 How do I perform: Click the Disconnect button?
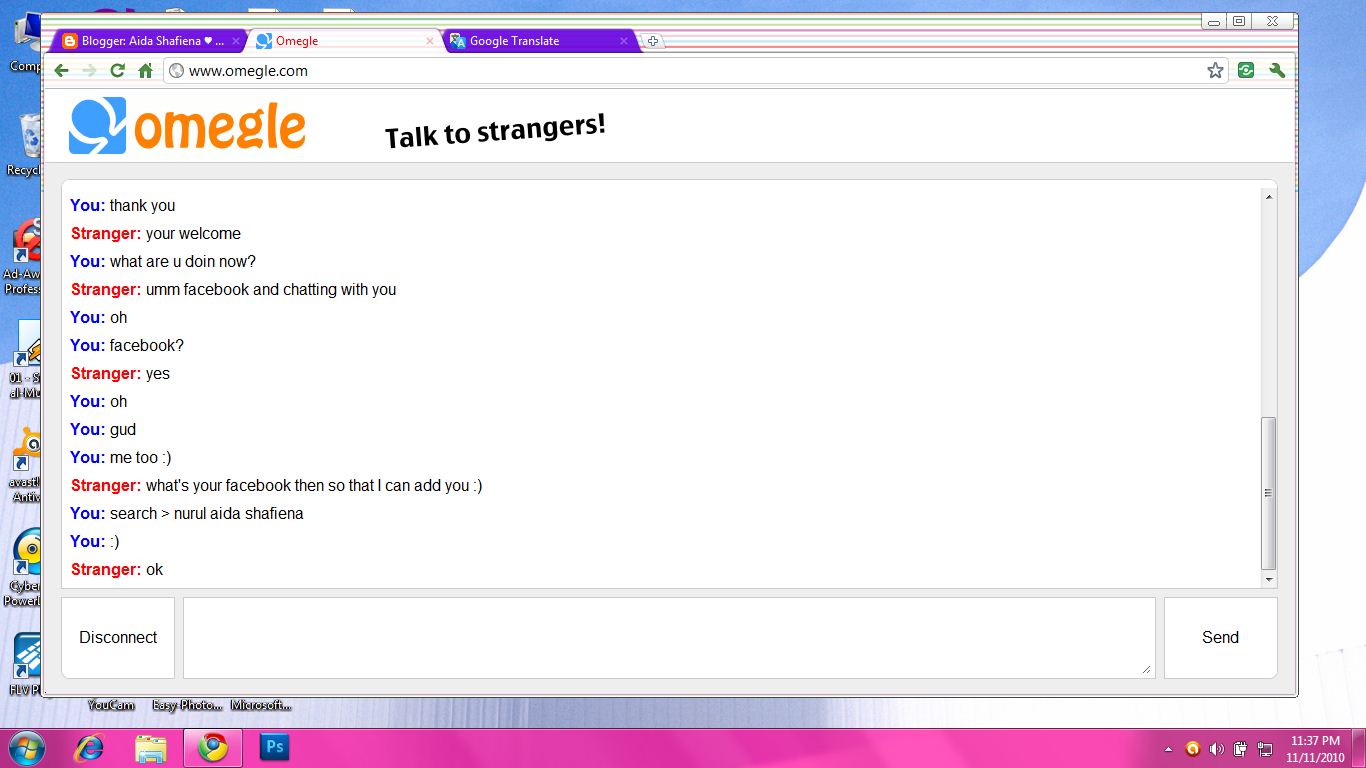point(118,637)
